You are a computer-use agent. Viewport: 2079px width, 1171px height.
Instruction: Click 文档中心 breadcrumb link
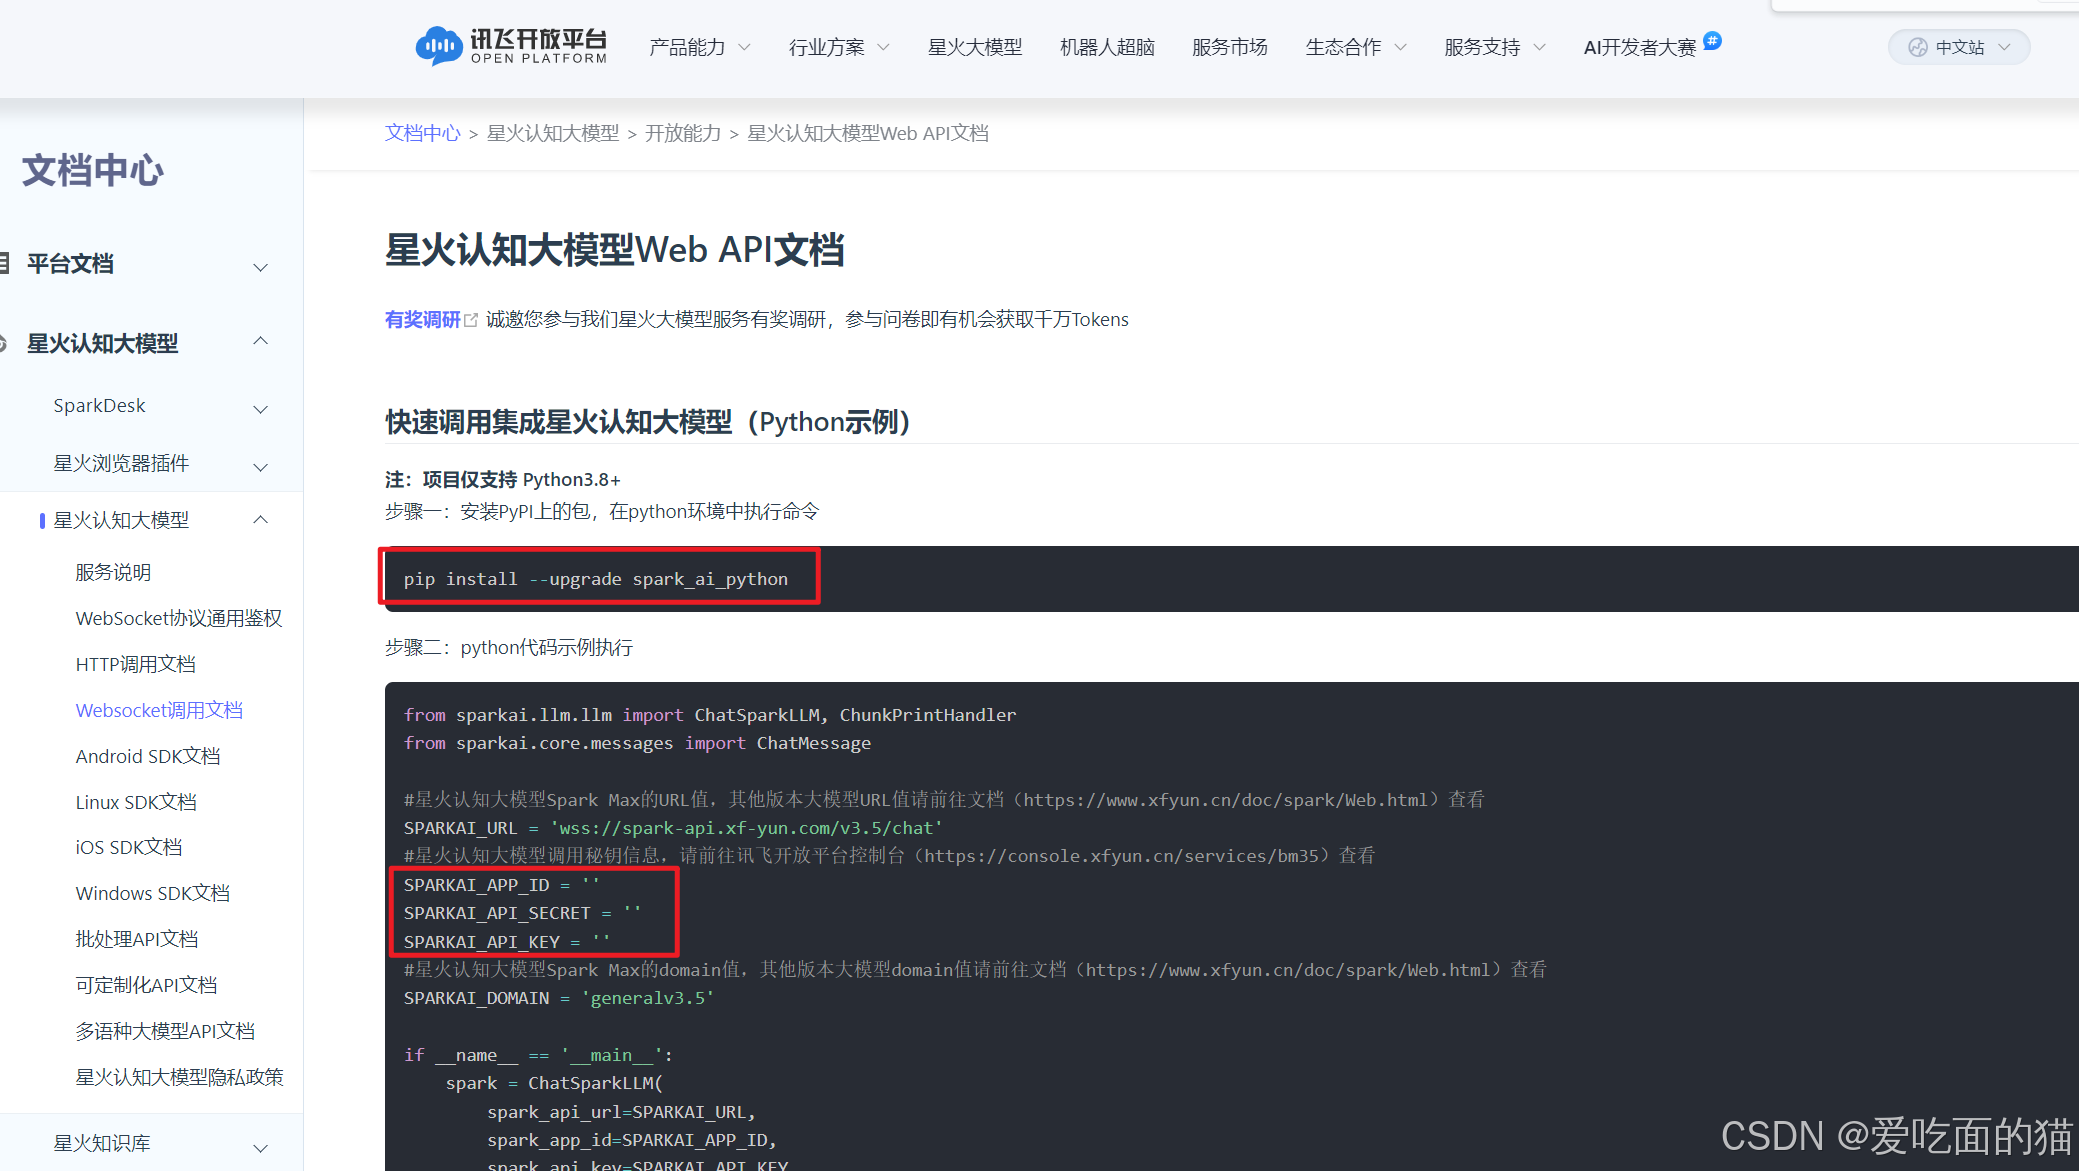coord(423,133)
